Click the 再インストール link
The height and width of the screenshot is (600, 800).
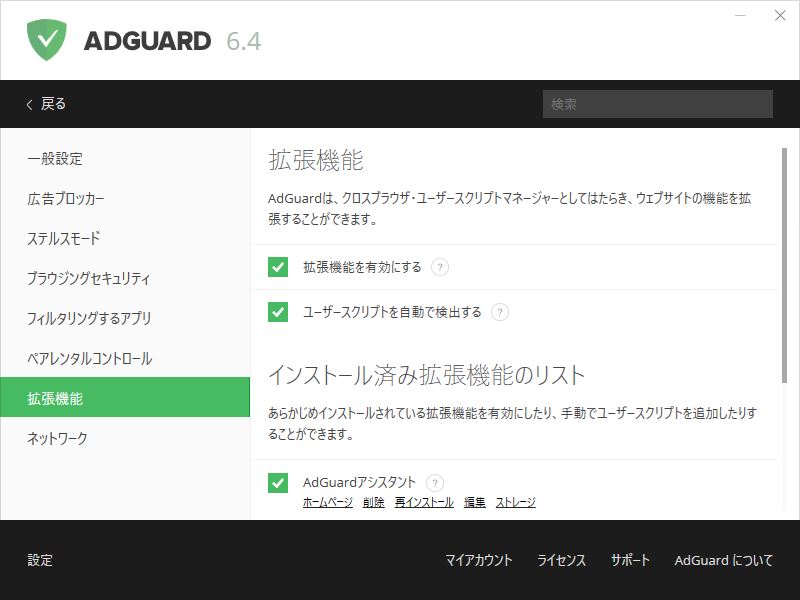(x=424, y=502)
